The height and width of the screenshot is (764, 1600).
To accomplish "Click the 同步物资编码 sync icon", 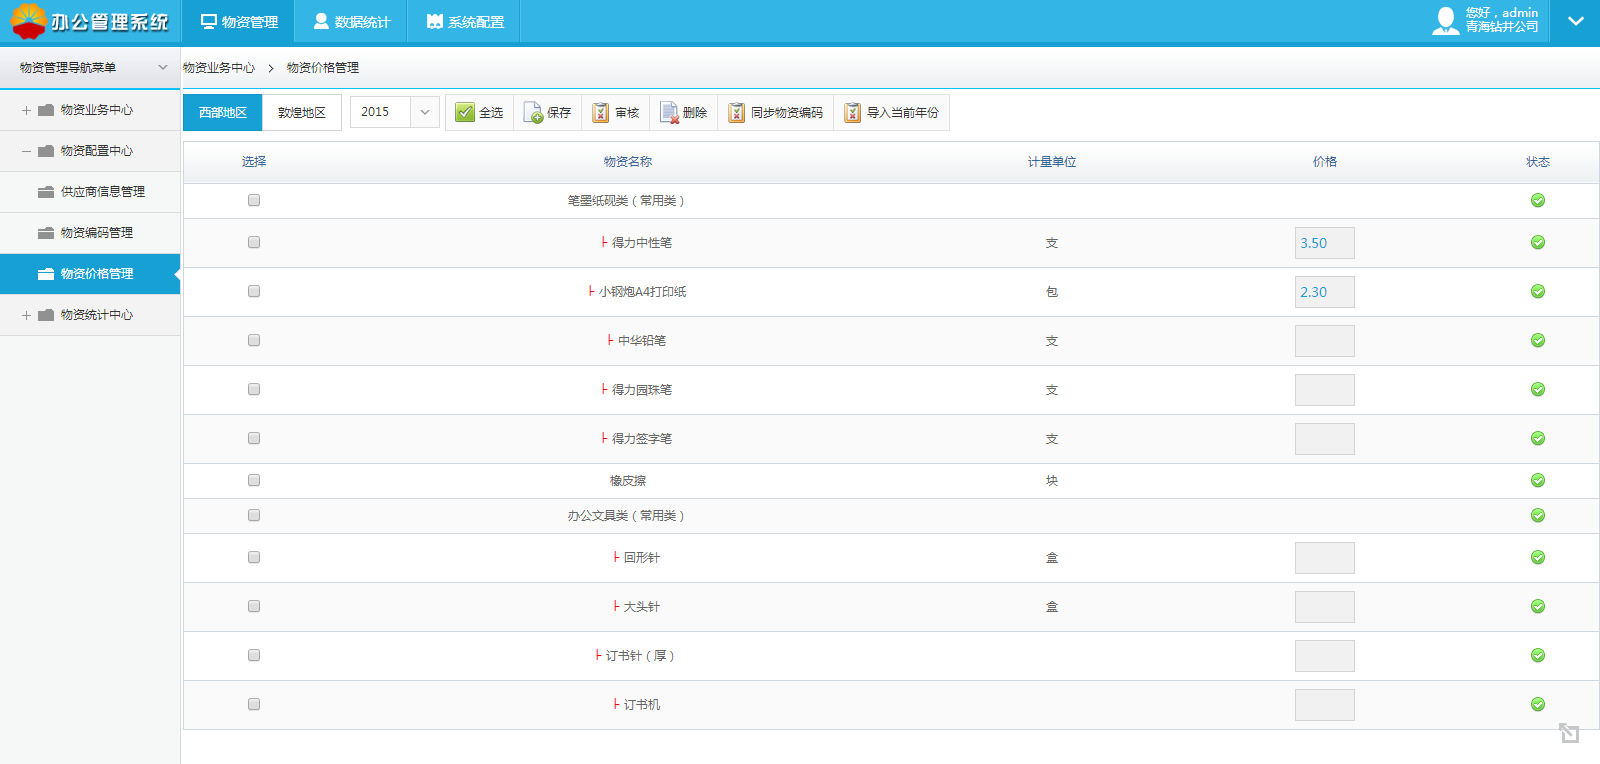I will coord(736,113).
